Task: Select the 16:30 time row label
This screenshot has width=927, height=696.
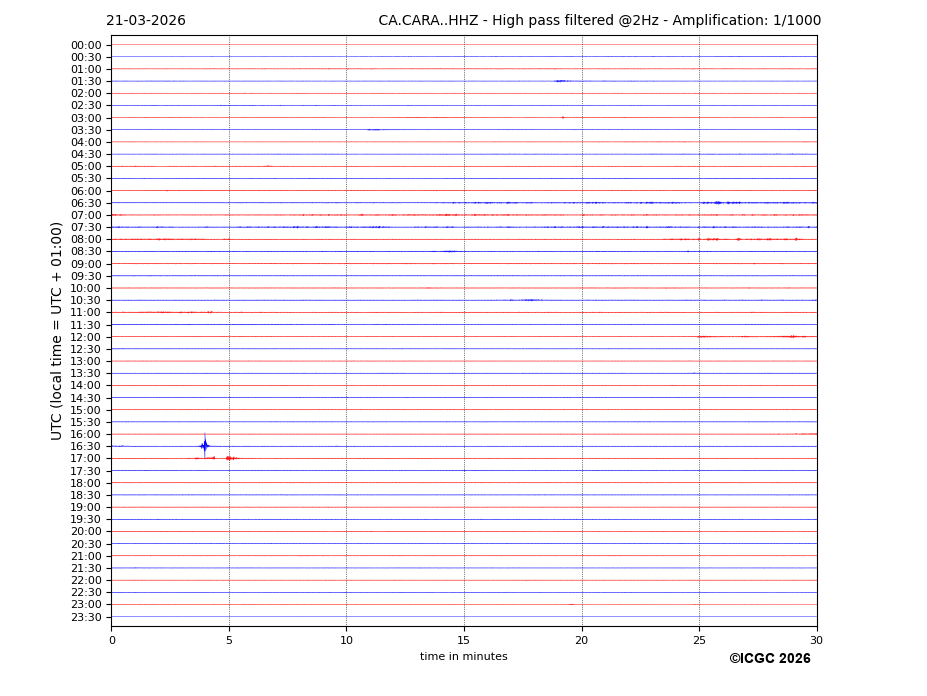Action: pyautogui.click(x=86, y=446)
